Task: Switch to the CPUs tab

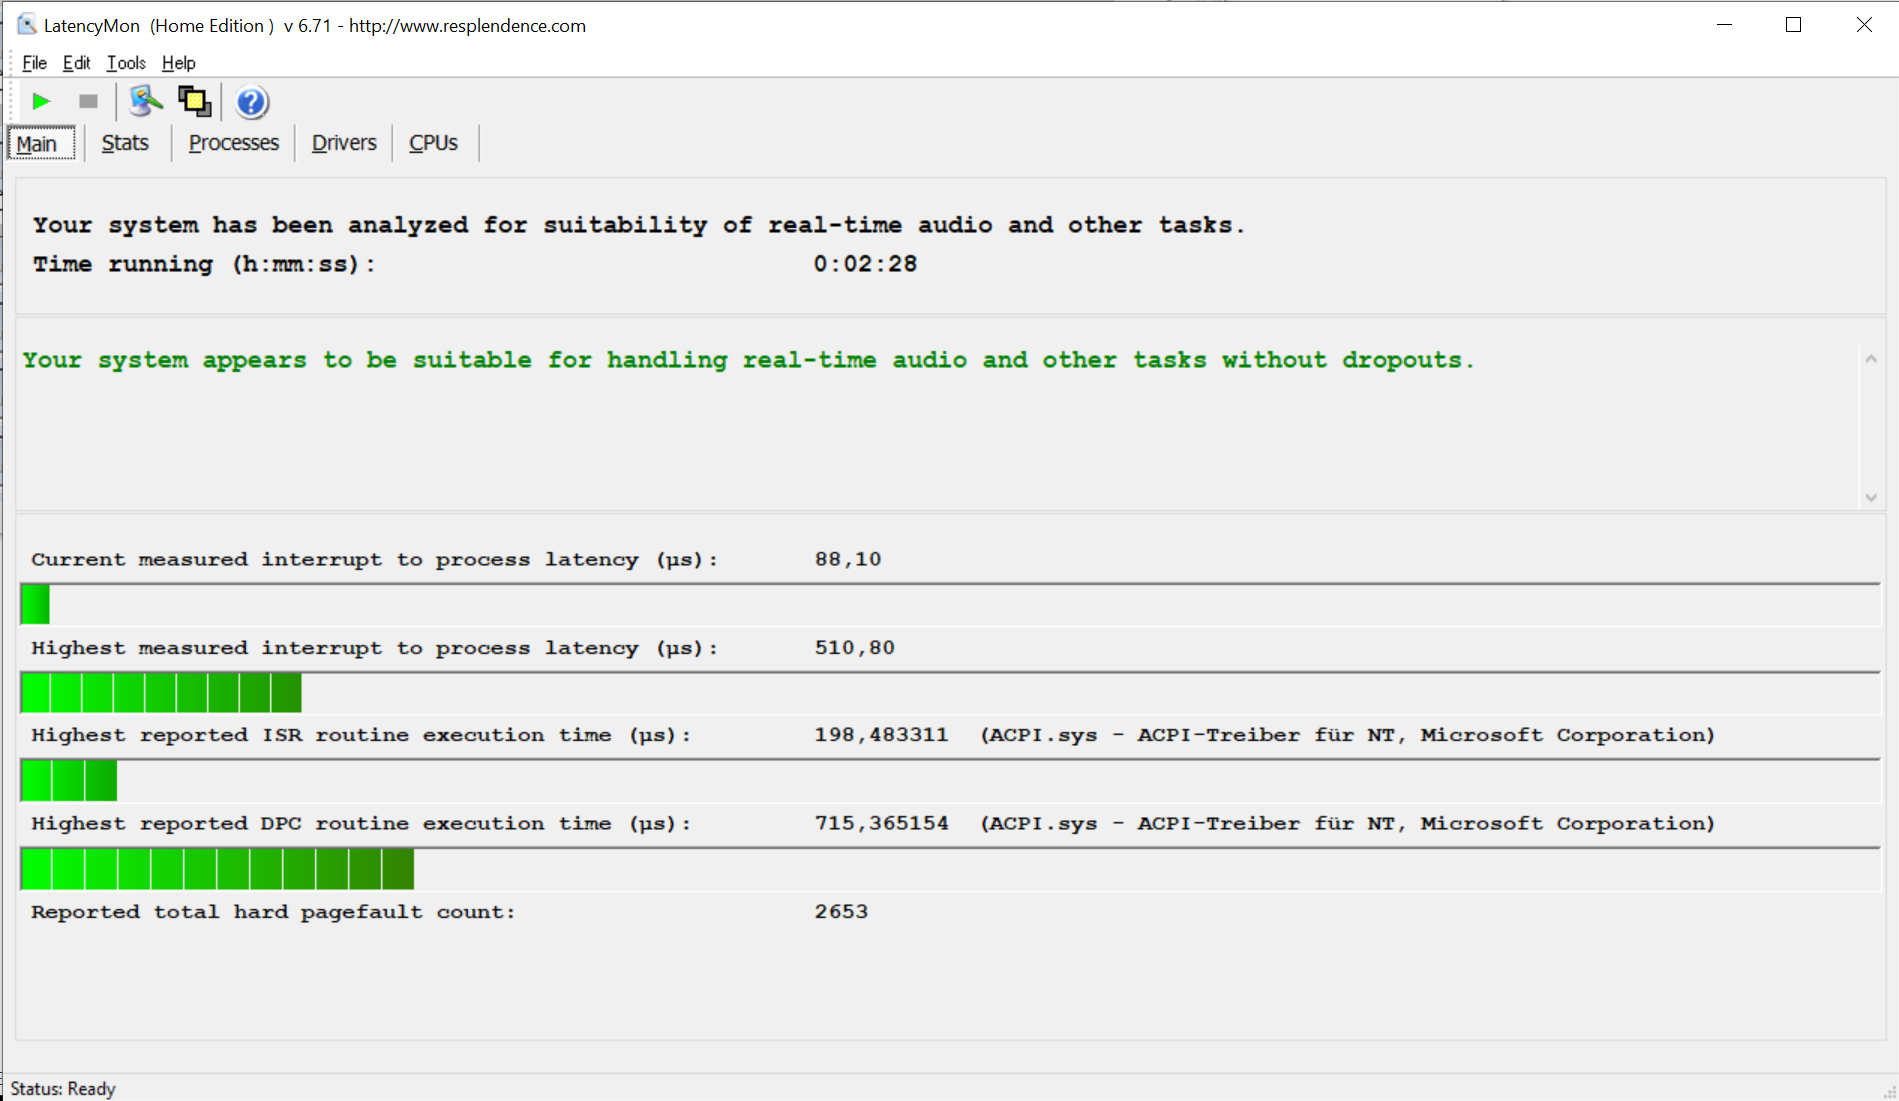Action: tap(433, 143)
